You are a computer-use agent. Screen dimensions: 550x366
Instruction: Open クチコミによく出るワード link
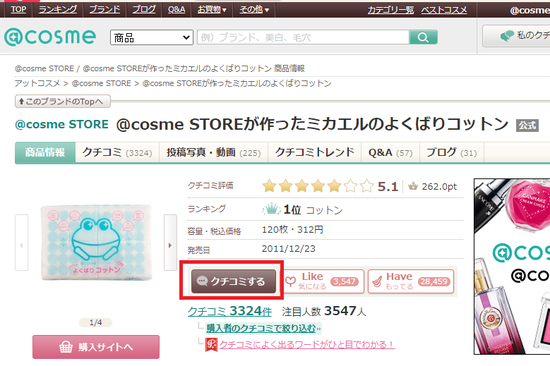(307, 345)
